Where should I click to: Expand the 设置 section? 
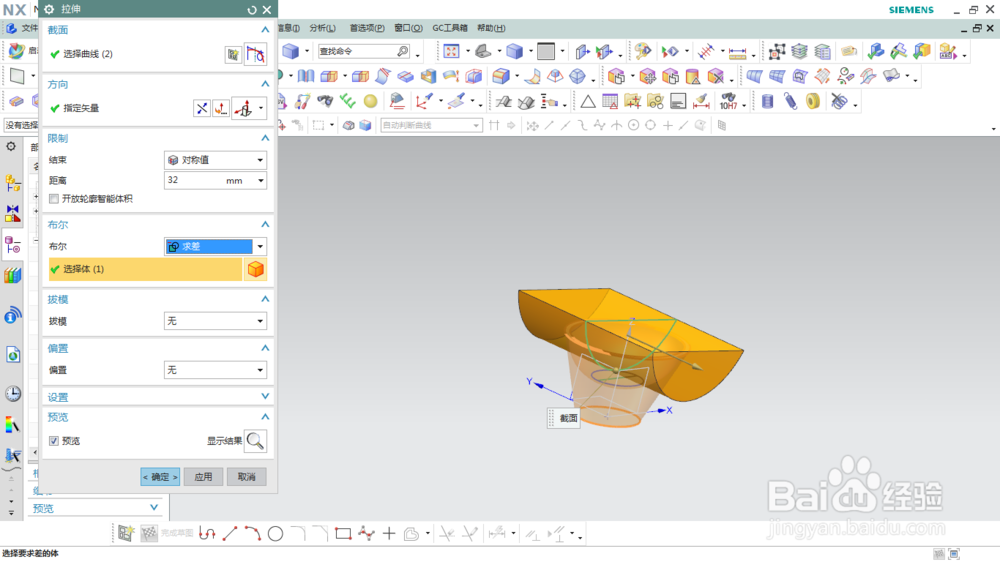(x=265, y=397)
